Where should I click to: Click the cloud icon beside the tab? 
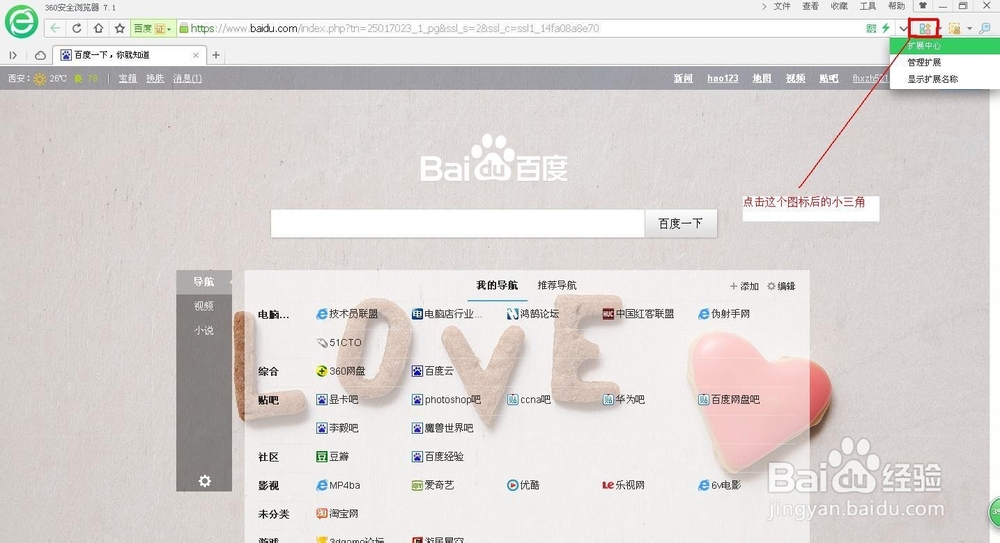click(x=40, y=56)
